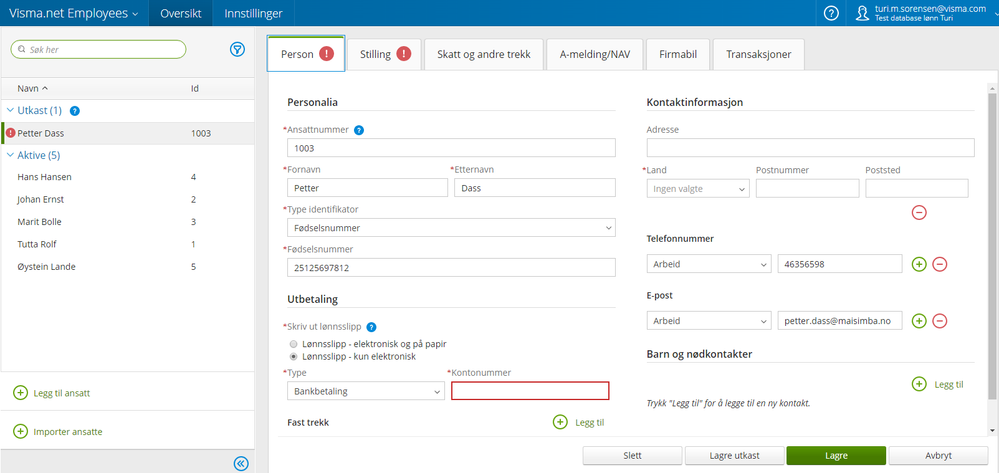Select Lønnsslipp - kun elektronisk option
This screenshot has height=473, width=999.
[293, 356]
